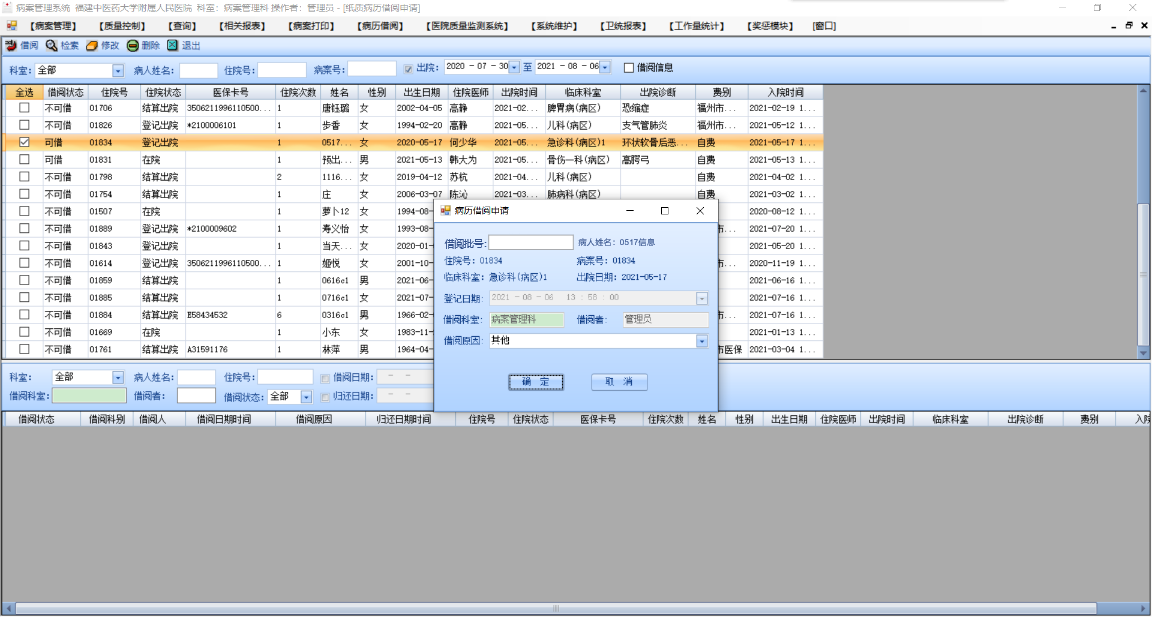Open the 借阅状态 dropdown in lower filter
The image size is (1154, 620).
pos(306,397)
